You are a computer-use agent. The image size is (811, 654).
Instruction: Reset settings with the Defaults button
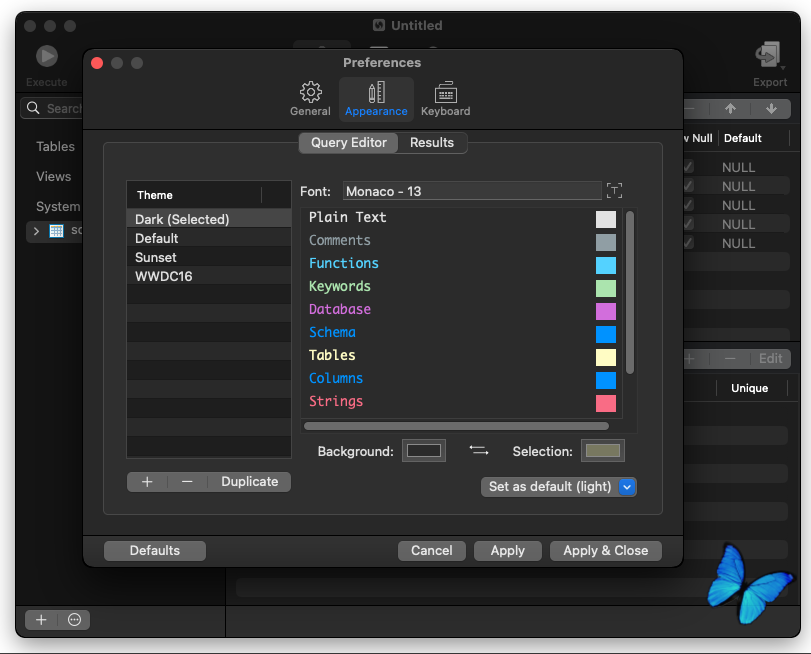(155, 551)
